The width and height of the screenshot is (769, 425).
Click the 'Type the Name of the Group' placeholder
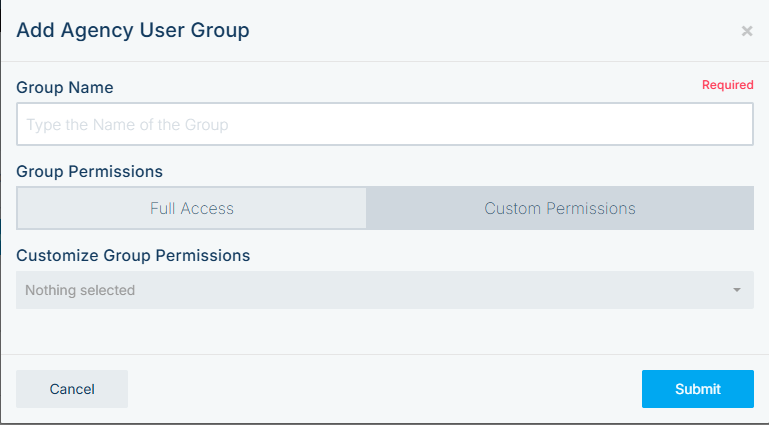(x=127, y=125)
